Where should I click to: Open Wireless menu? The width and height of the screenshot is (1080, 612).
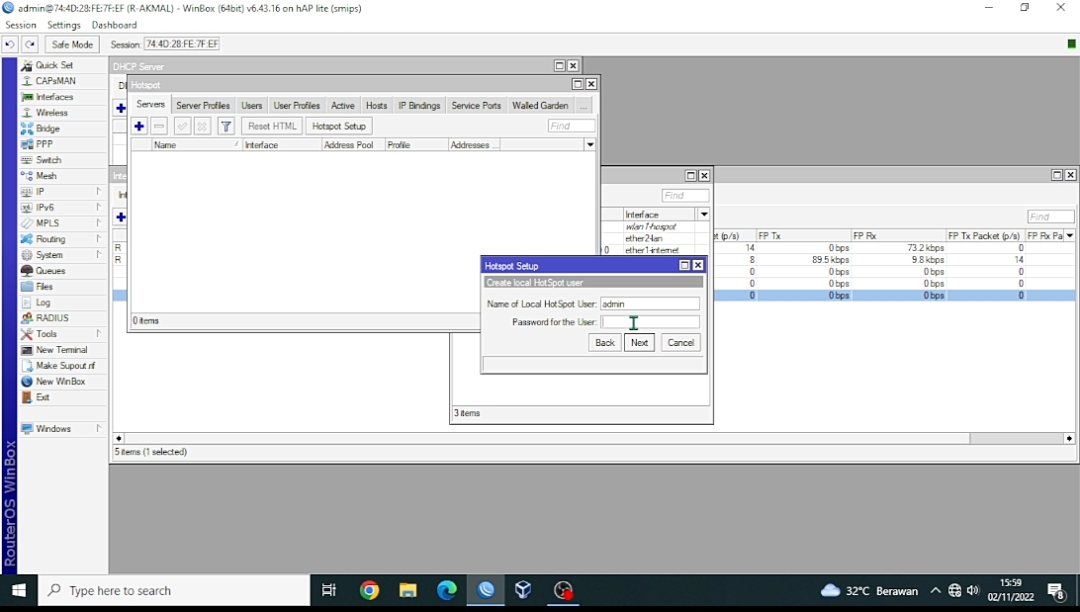[x=52, y=112]
